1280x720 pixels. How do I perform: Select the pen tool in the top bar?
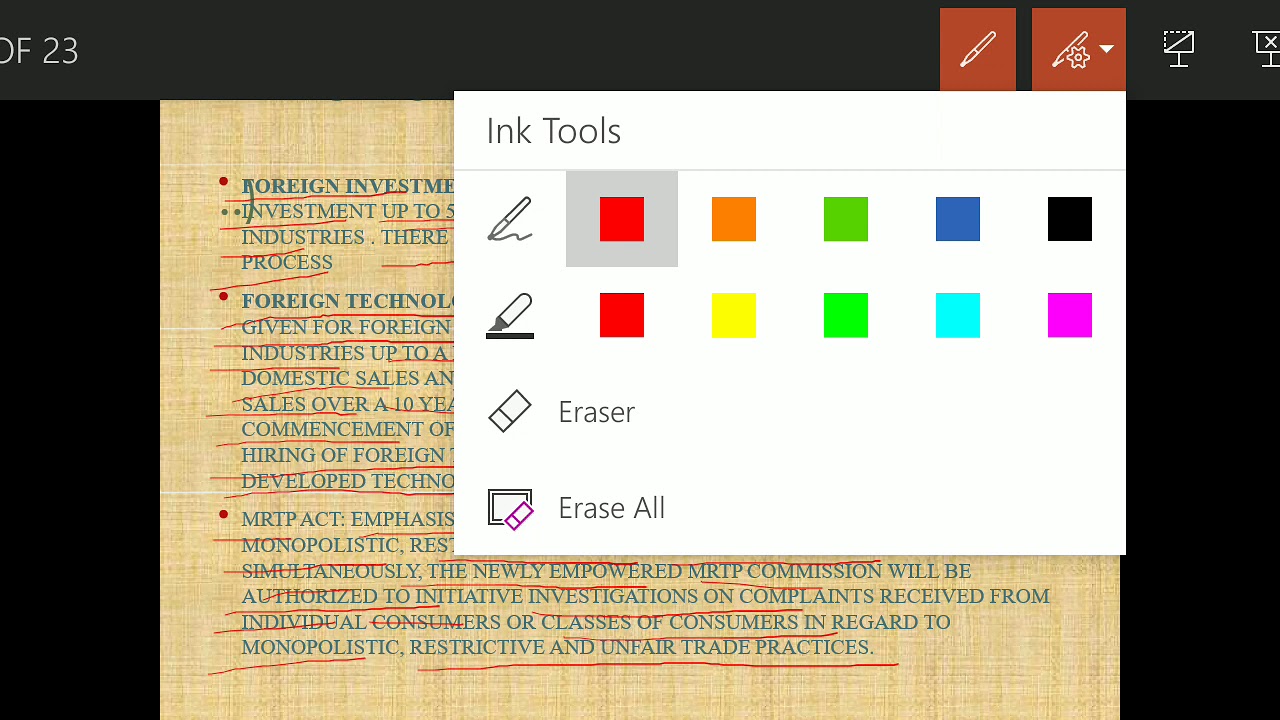coord(978,50)
